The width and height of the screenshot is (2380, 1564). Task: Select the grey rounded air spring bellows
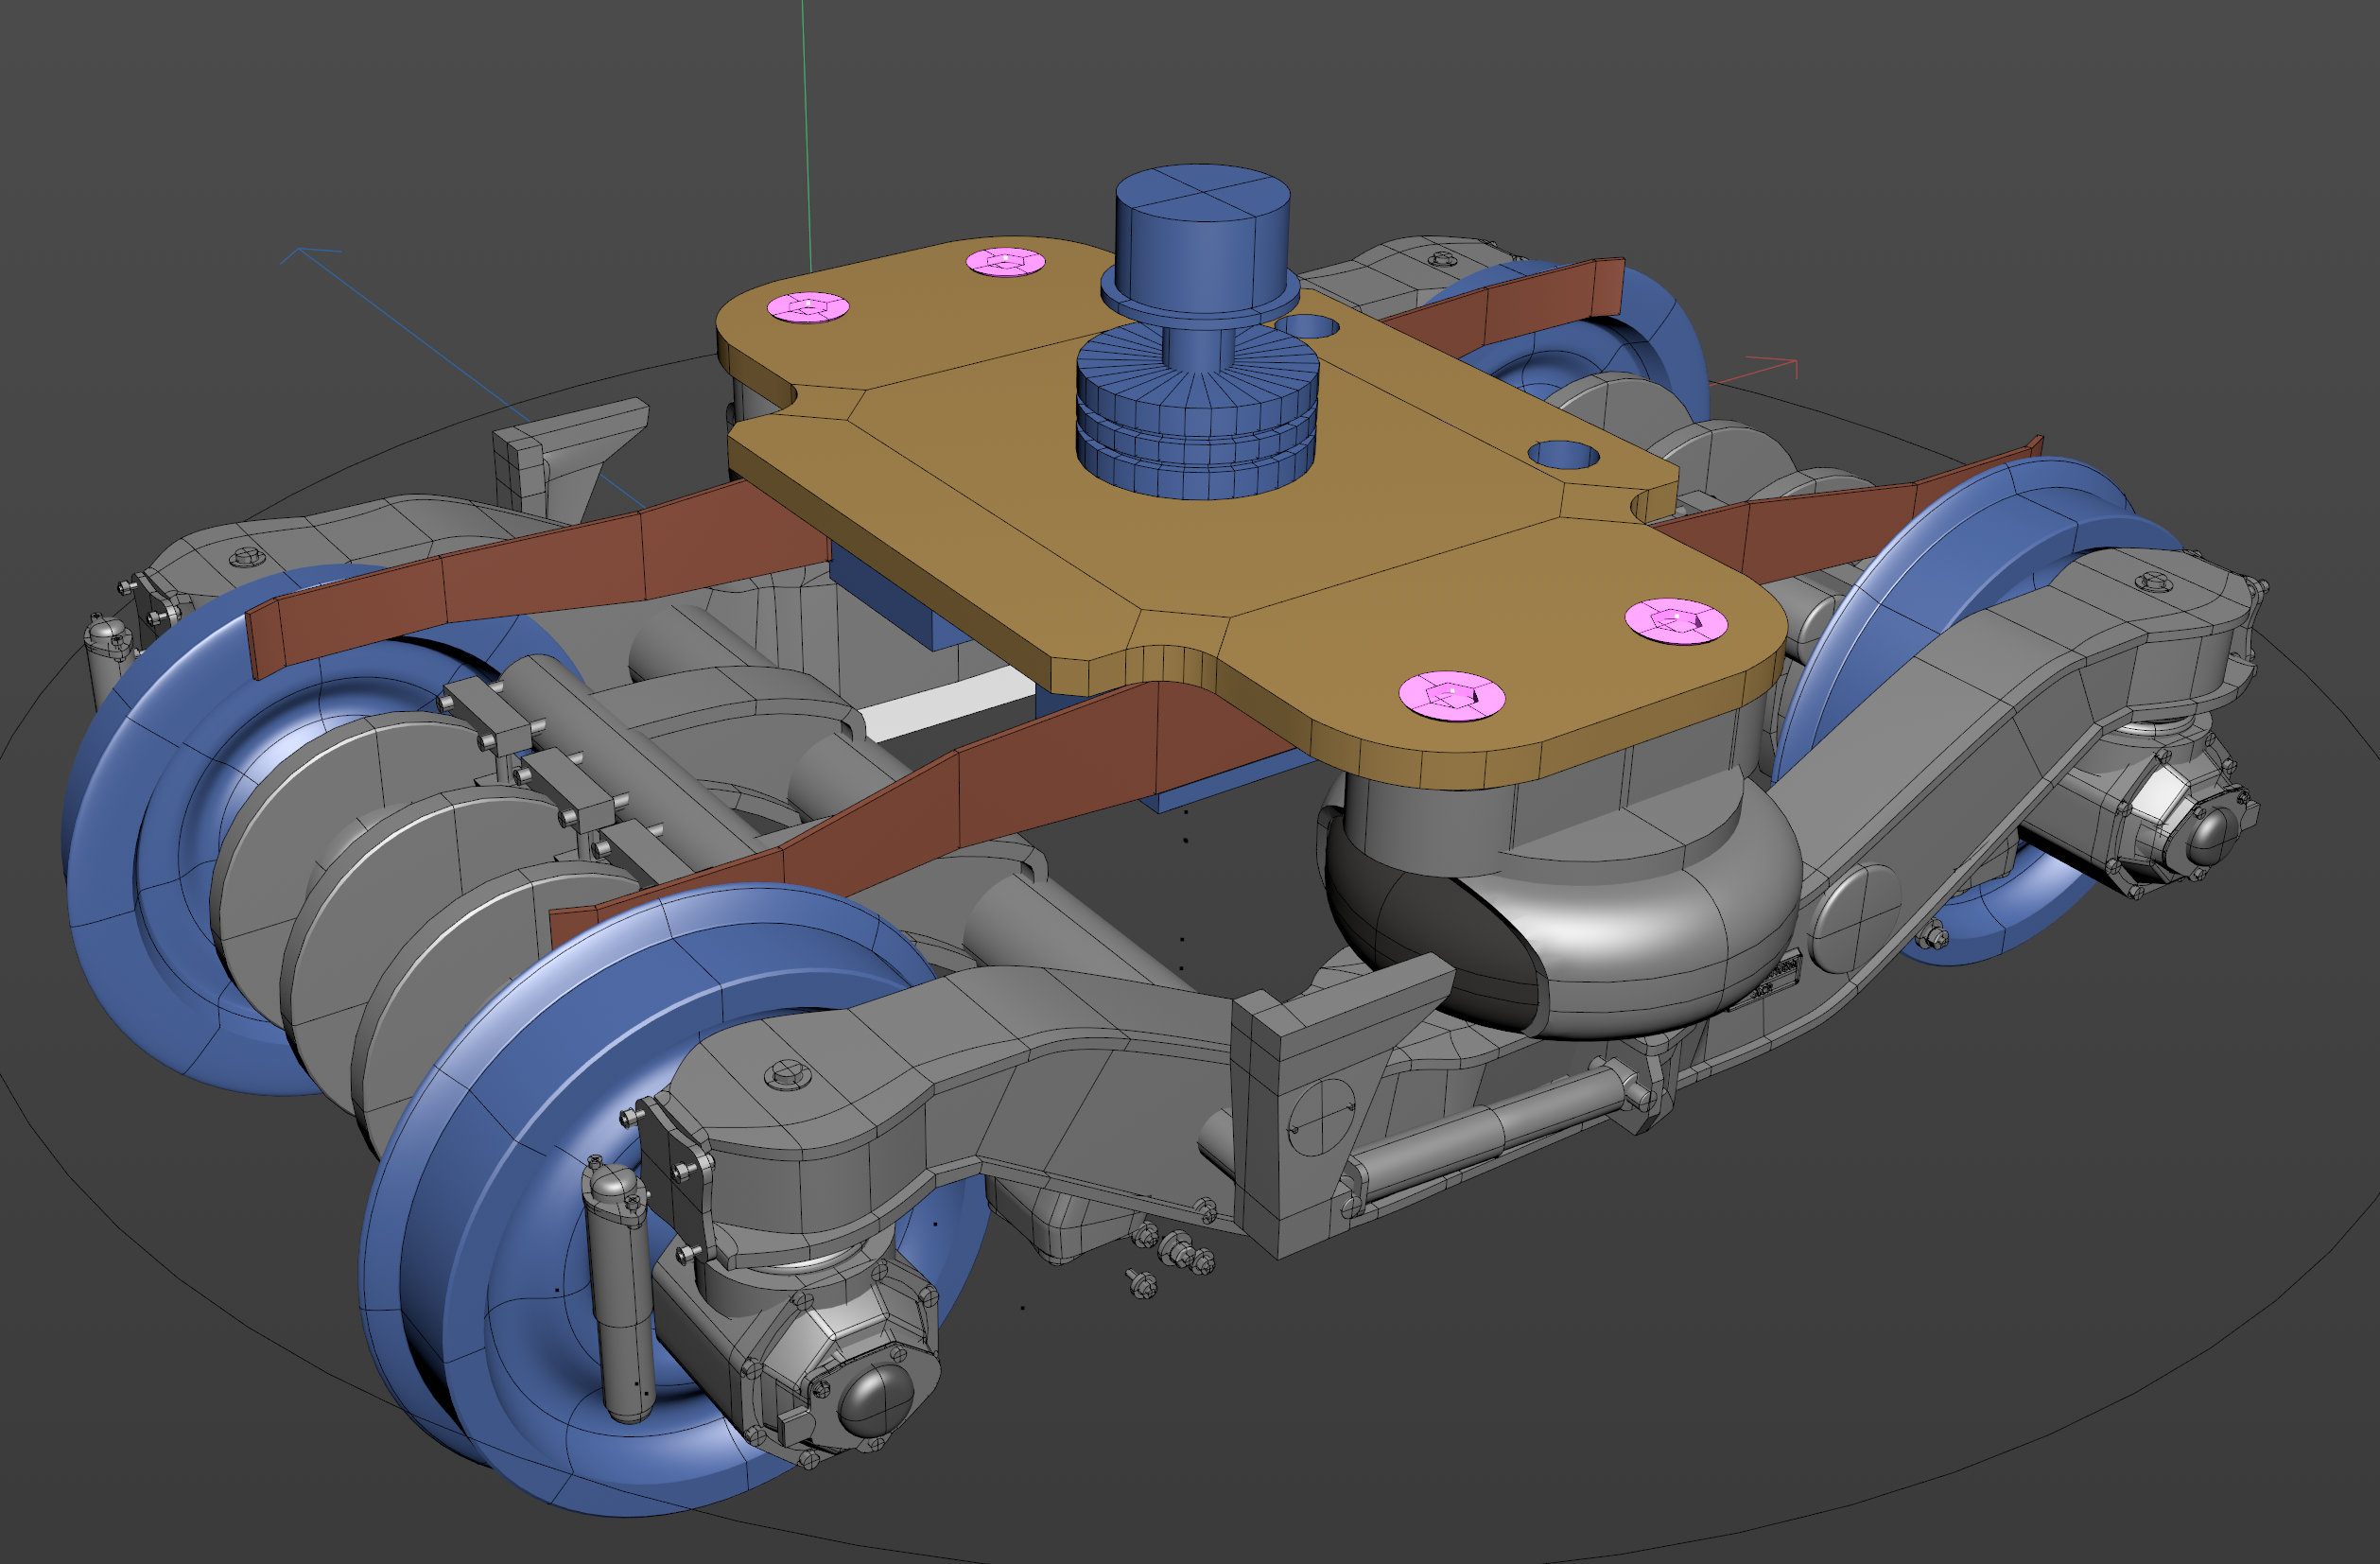[x=1560, y=920]
